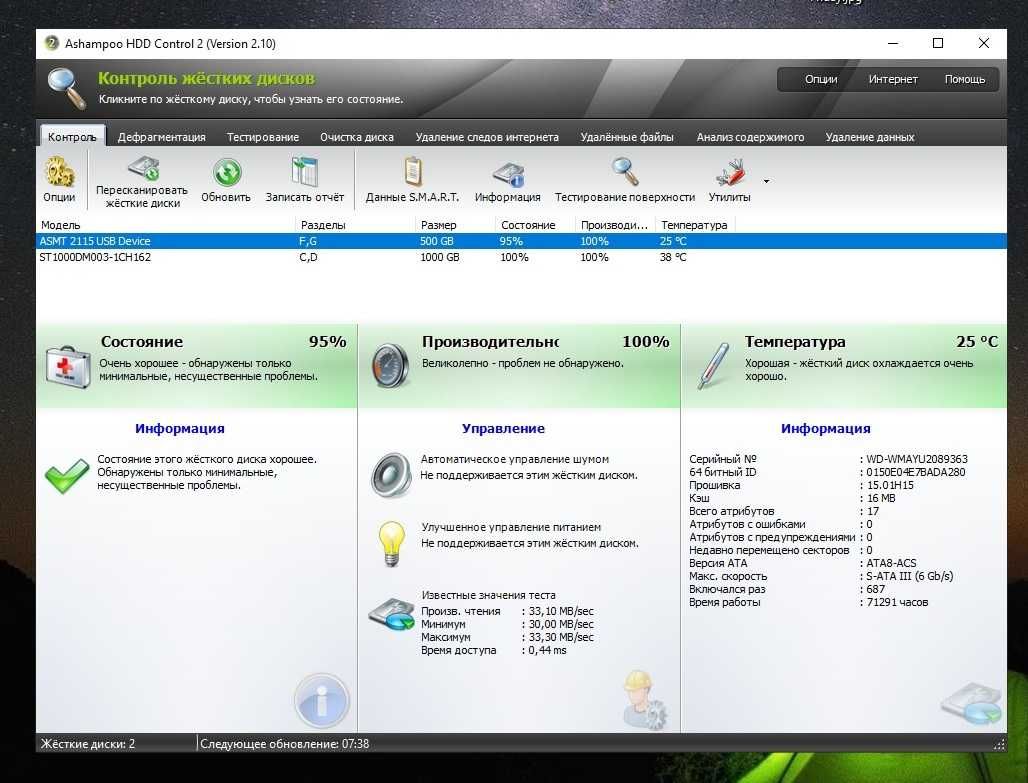
Task: Click the Записать отчёт report icon
Action: (x=304, y=172)
